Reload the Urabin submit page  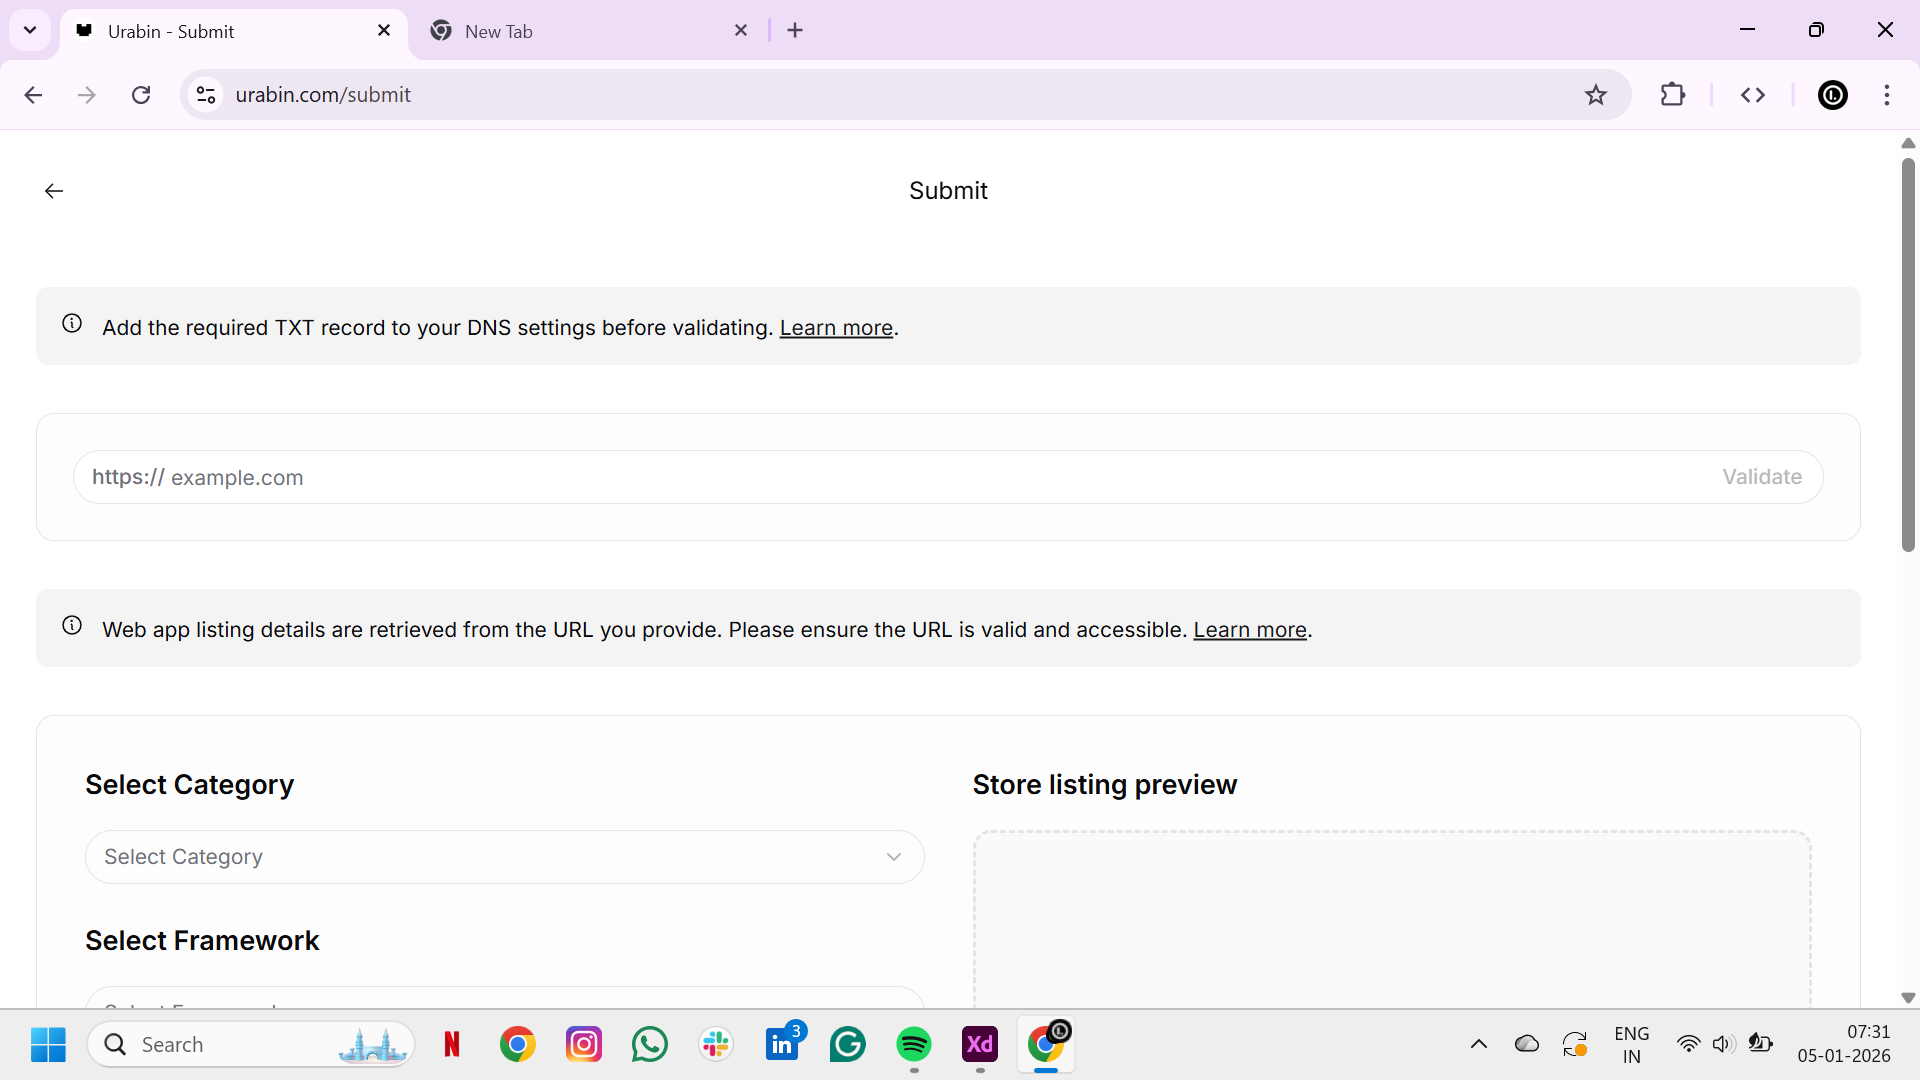[x=141, y=95]
